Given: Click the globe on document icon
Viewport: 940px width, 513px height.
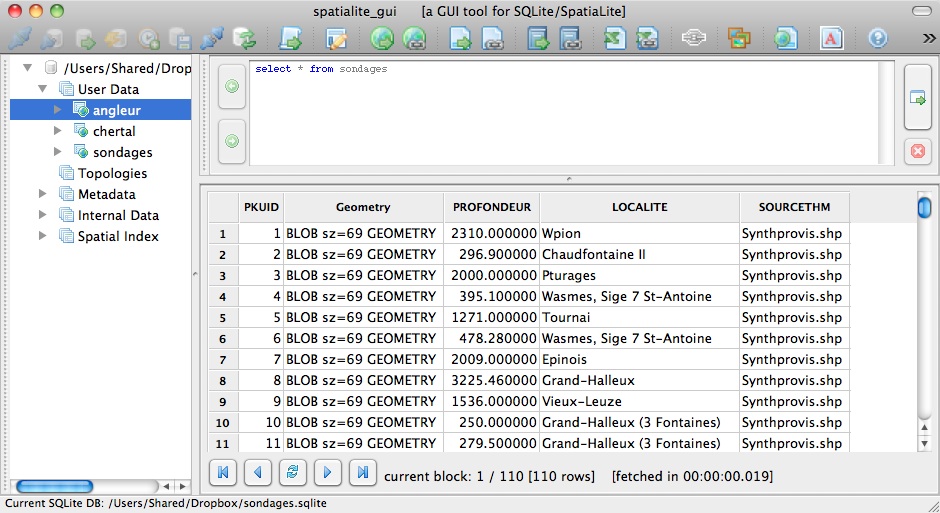Looking at the screenshot, I should coord(785,39).
